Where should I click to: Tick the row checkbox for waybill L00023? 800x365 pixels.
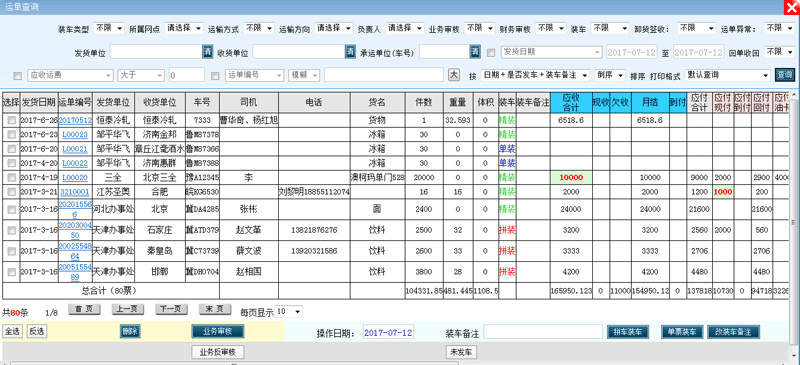11,135
